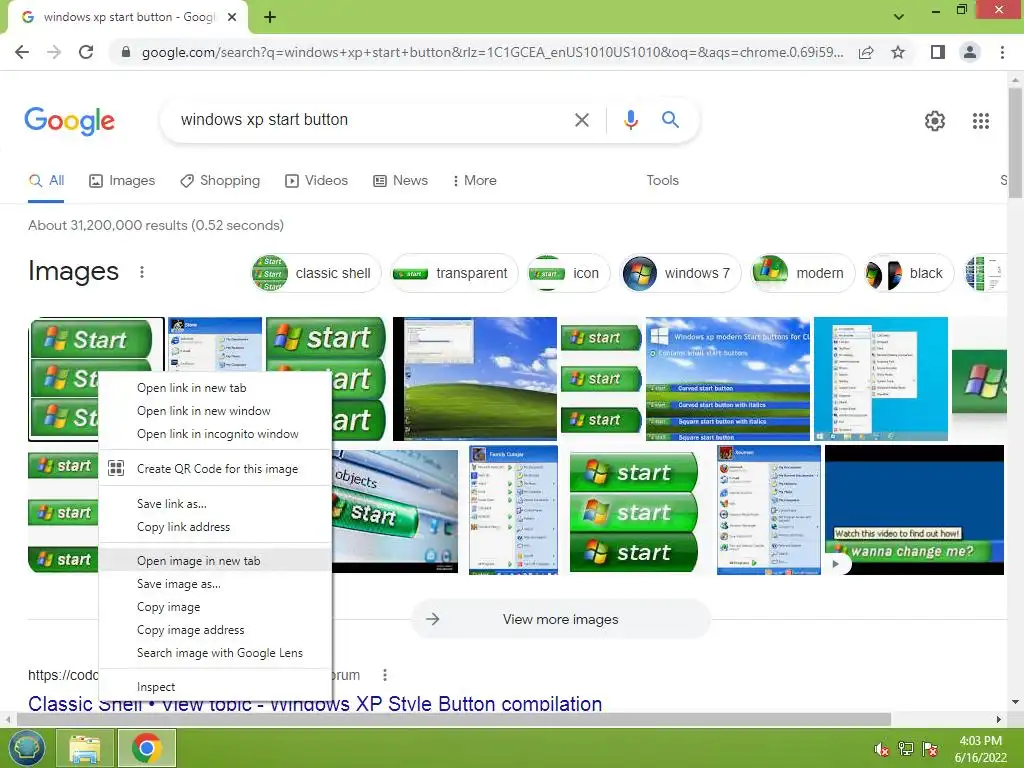Open the 'Windows xp modern Start buttons' thumbnail
The image size is (1024, 768).
pos(728,379)
